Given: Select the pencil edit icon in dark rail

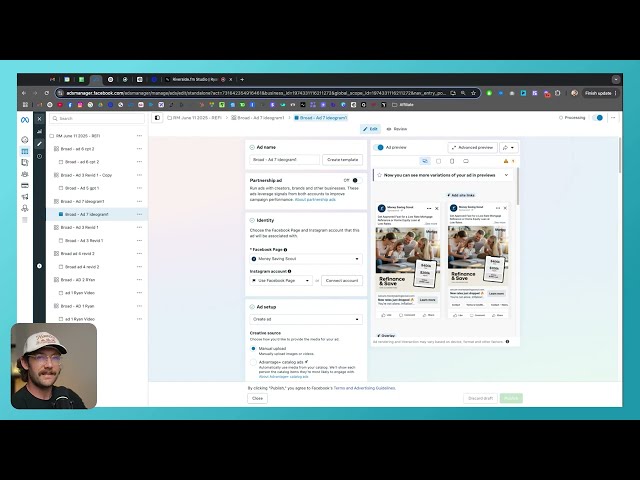Looking at the screenshot, I should point(40,143).
